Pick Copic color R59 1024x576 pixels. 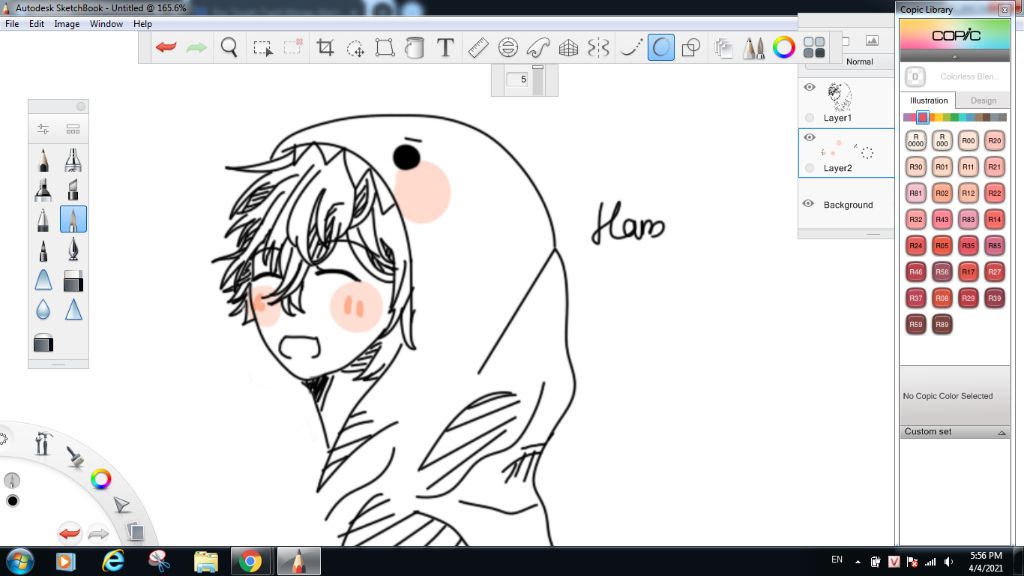coord(916,324)
